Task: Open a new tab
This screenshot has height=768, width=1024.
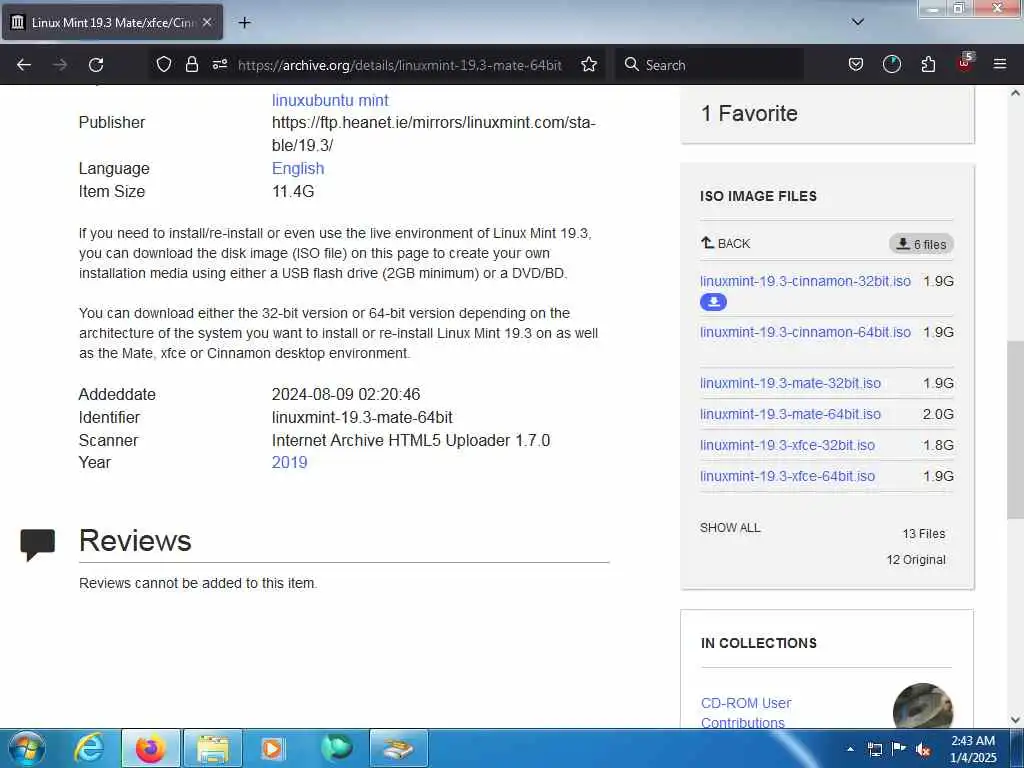Action: pyautogui.click(x=244, y=23)
